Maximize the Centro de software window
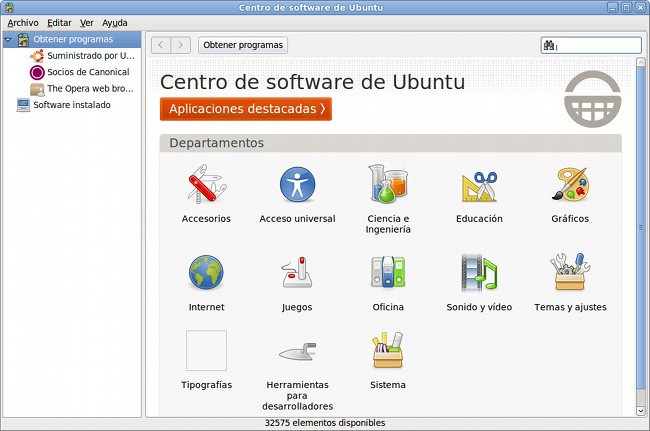This screenshot has height=431, width=650. coord(627,7)
